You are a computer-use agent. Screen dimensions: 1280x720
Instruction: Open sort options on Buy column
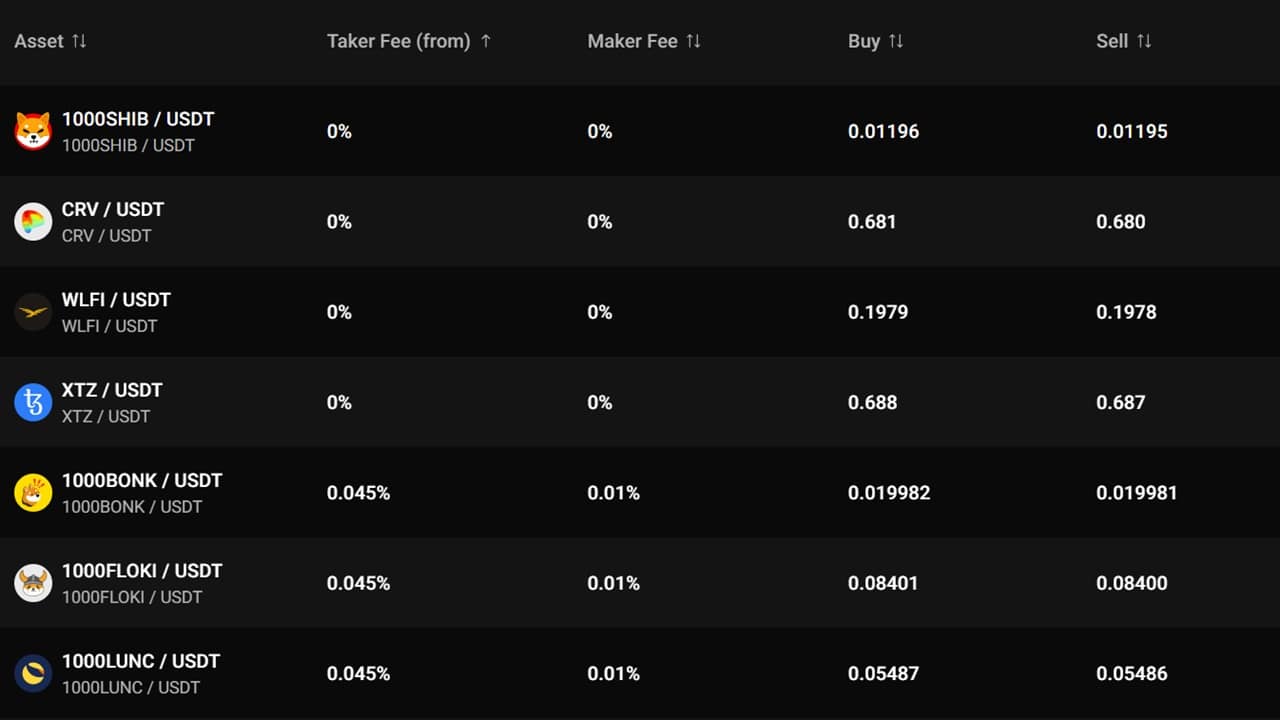point(898,41)
